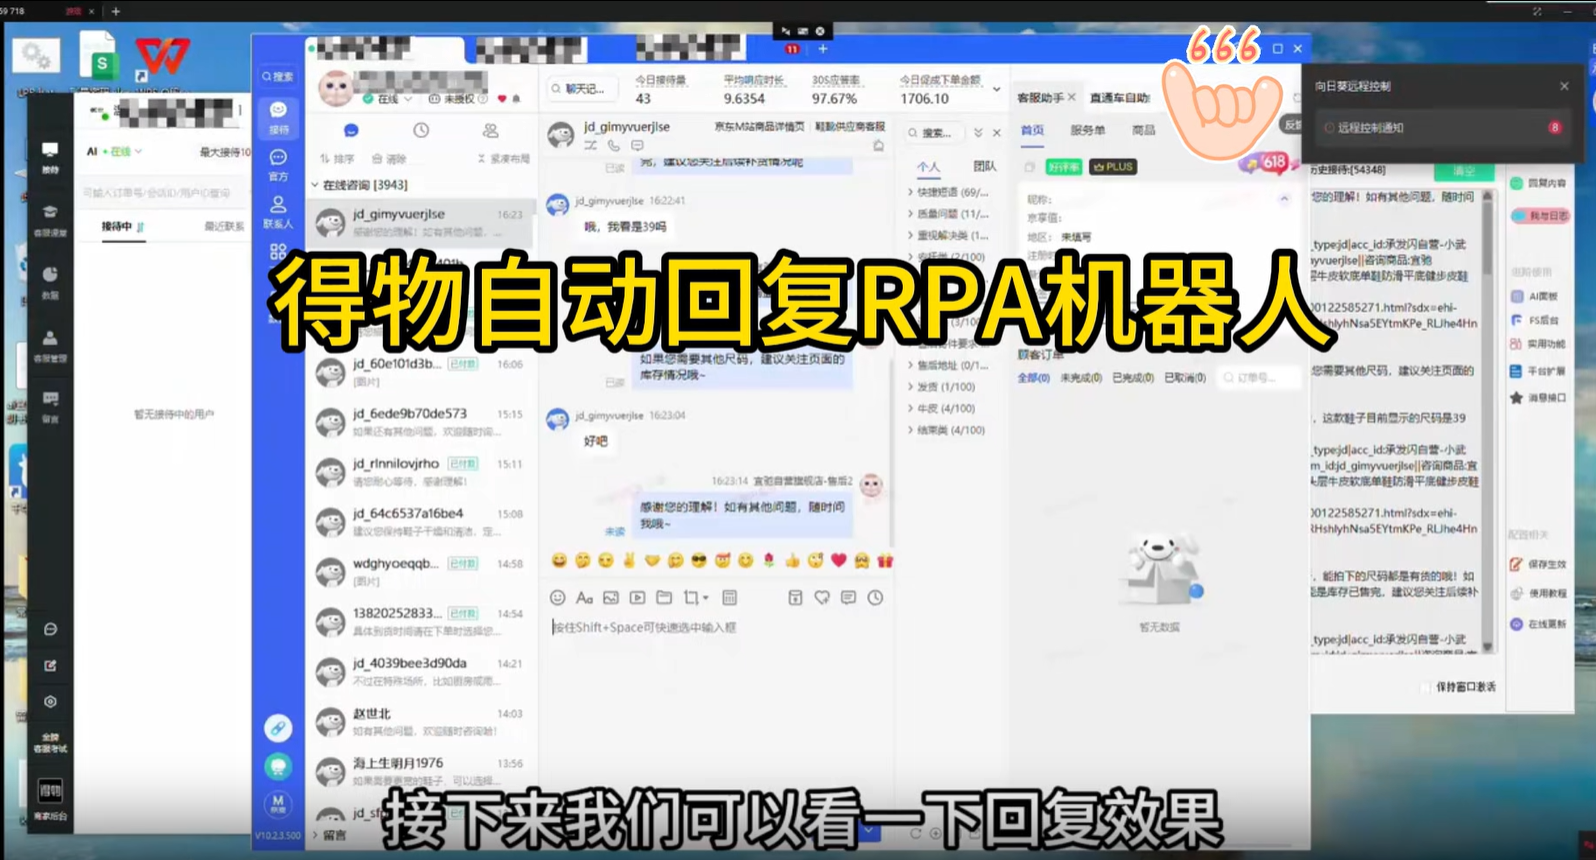Click 保存生效 save button in RPA panel
The height and width of the screenshot is (860, 1596).
point(1538,565)
